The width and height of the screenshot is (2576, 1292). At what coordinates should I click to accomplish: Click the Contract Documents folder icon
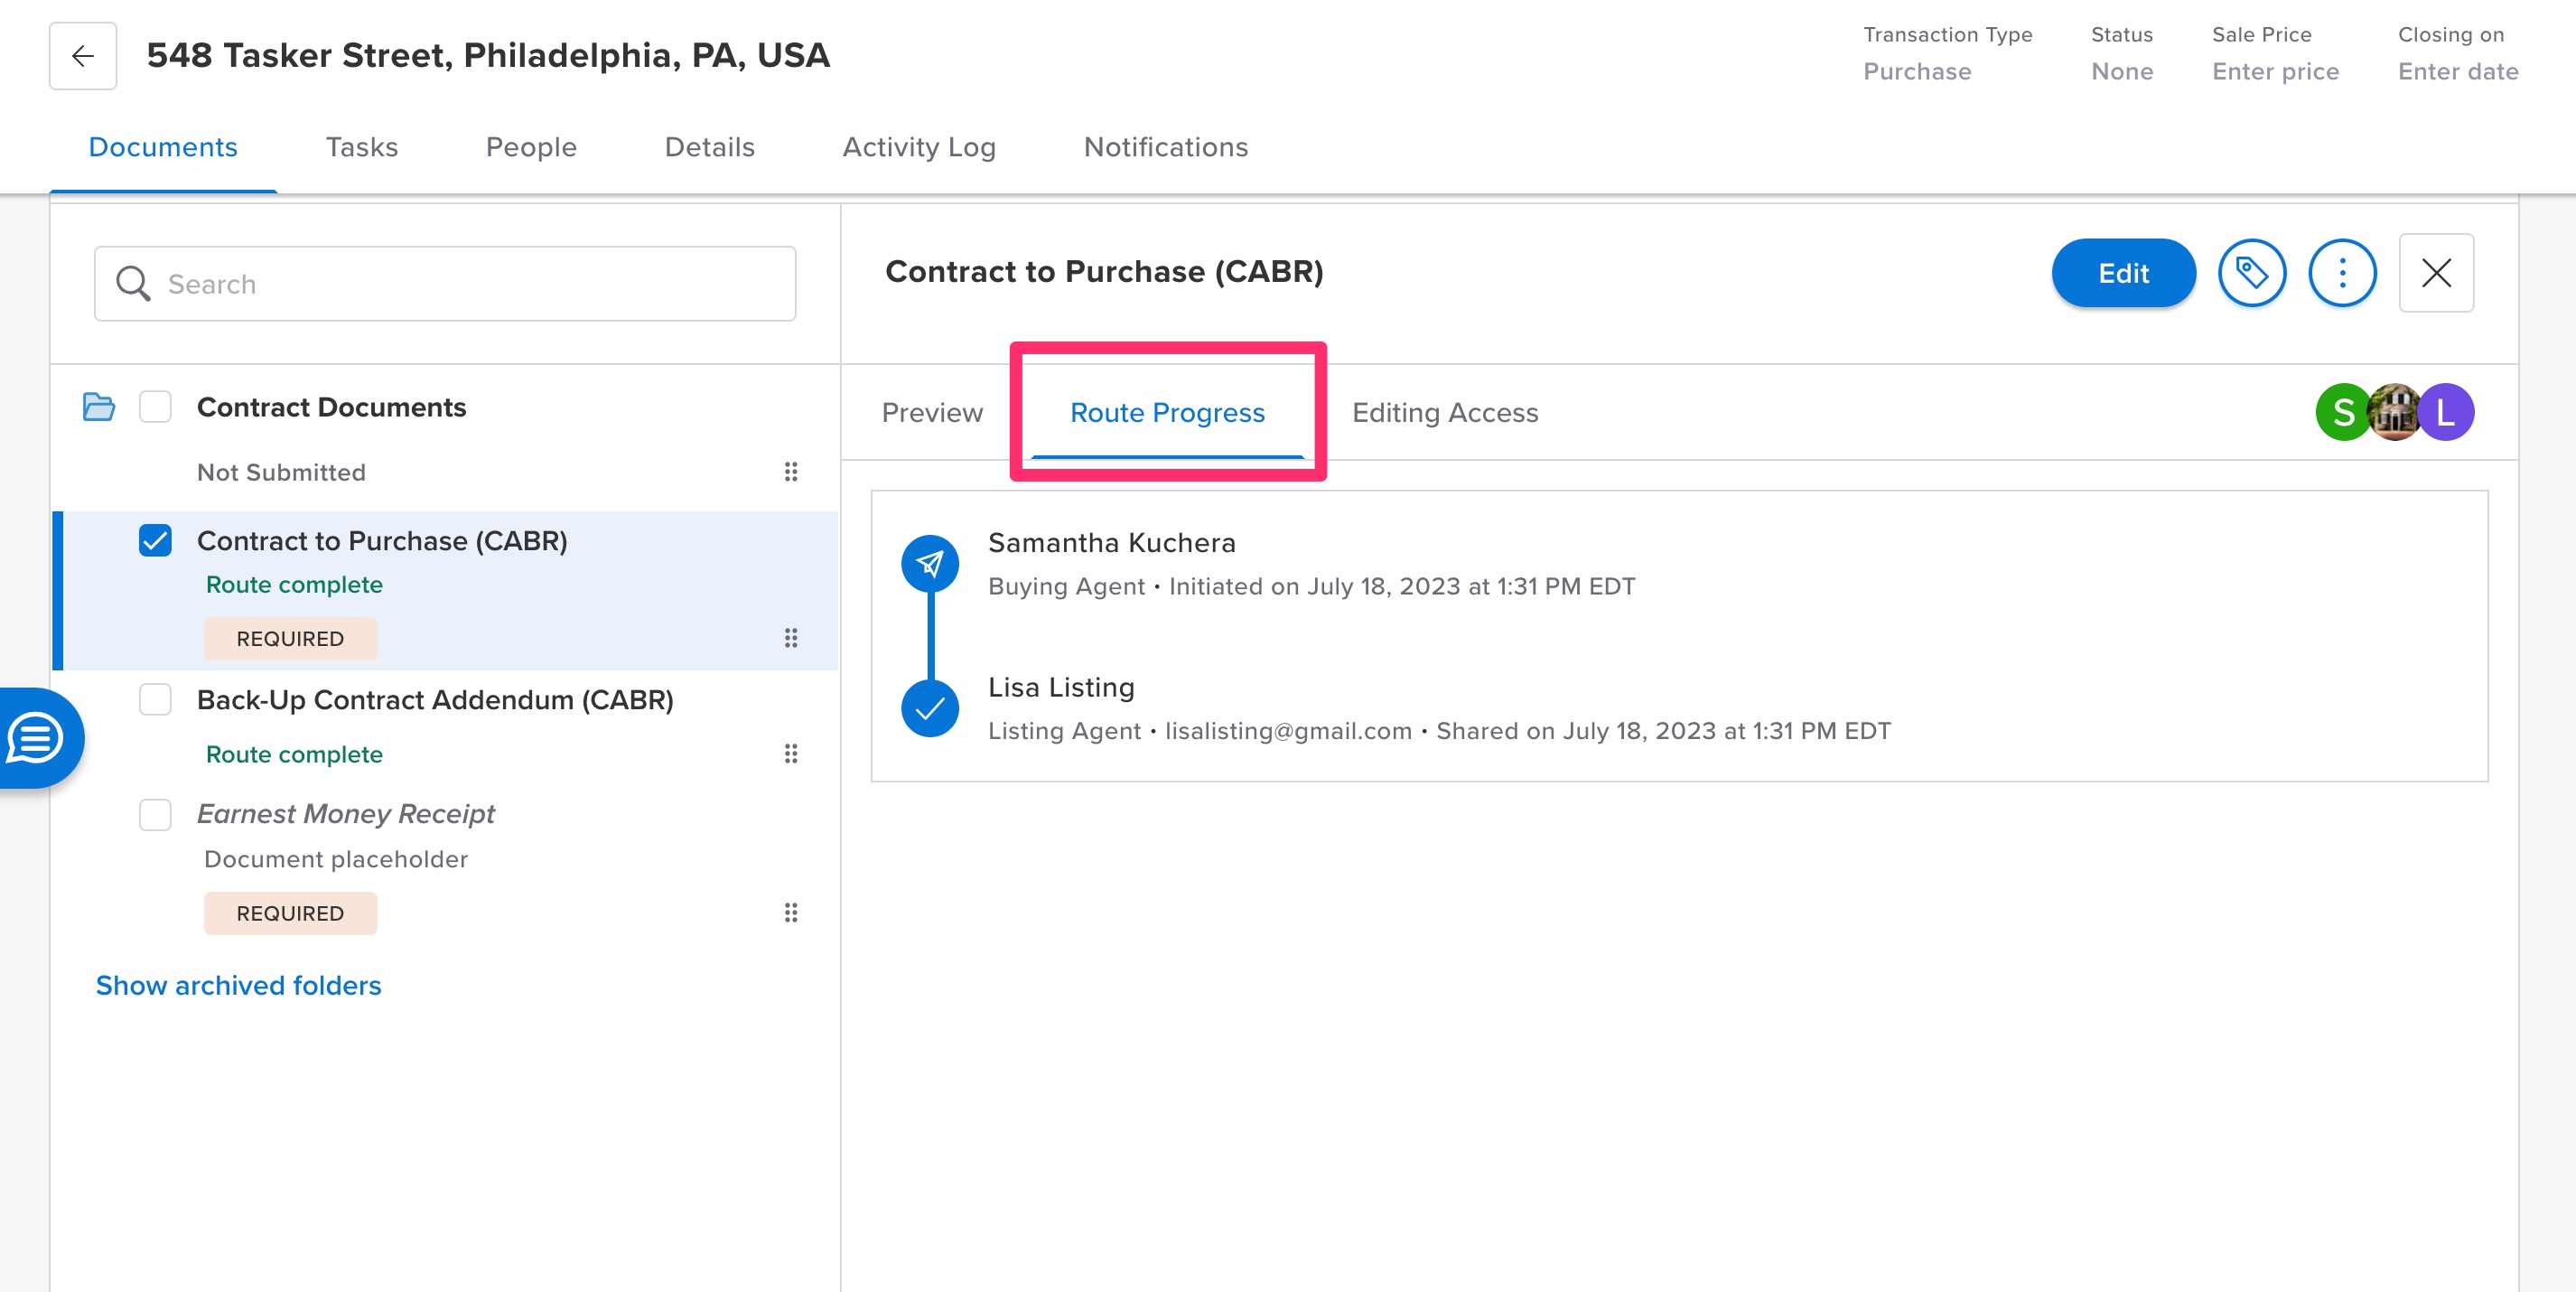tap(98, 407)
